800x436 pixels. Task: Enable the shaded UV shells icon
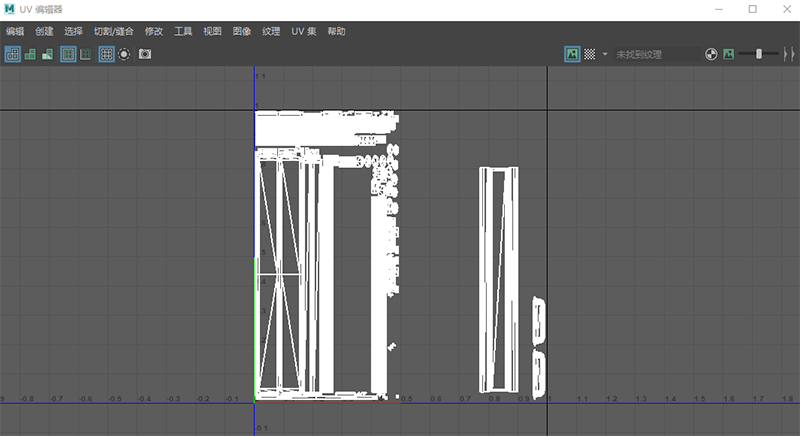(30, 54)
